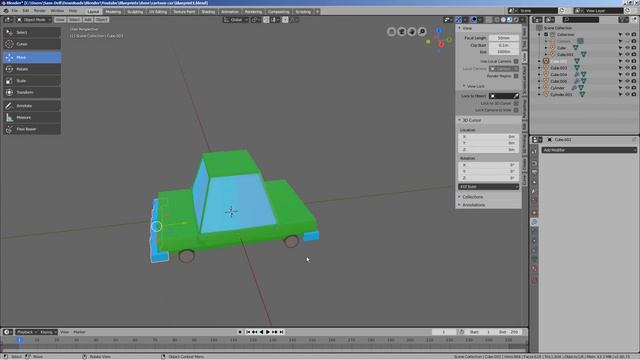Screen dimensions: 640x360
Task: Click the zoom view magnifier gizmo
Action: 422,31
